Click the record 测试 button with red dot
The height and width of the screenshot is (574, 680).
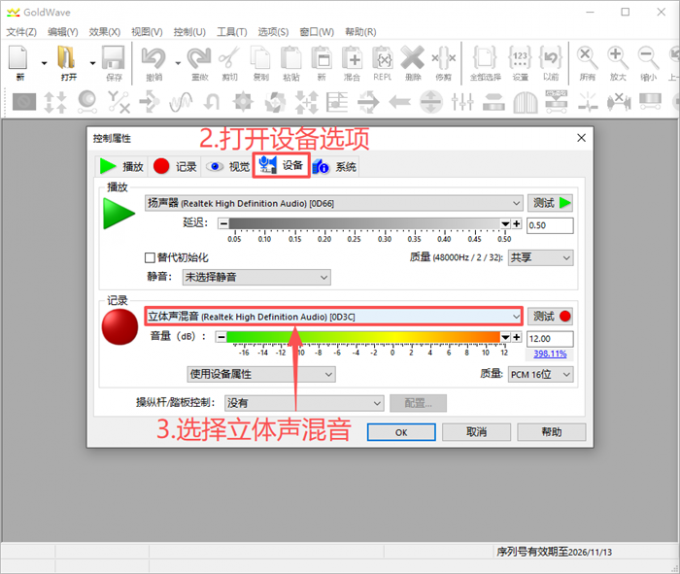point(550,316)
